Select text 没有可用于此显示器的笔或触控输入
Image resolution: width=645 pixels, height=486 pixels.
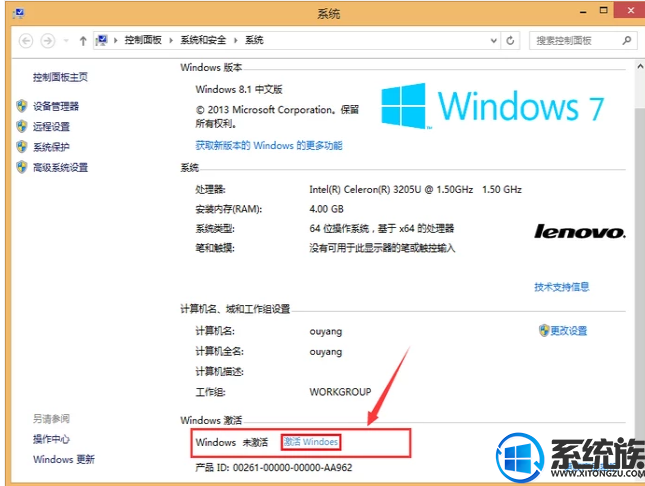click(x=382, y=248)
